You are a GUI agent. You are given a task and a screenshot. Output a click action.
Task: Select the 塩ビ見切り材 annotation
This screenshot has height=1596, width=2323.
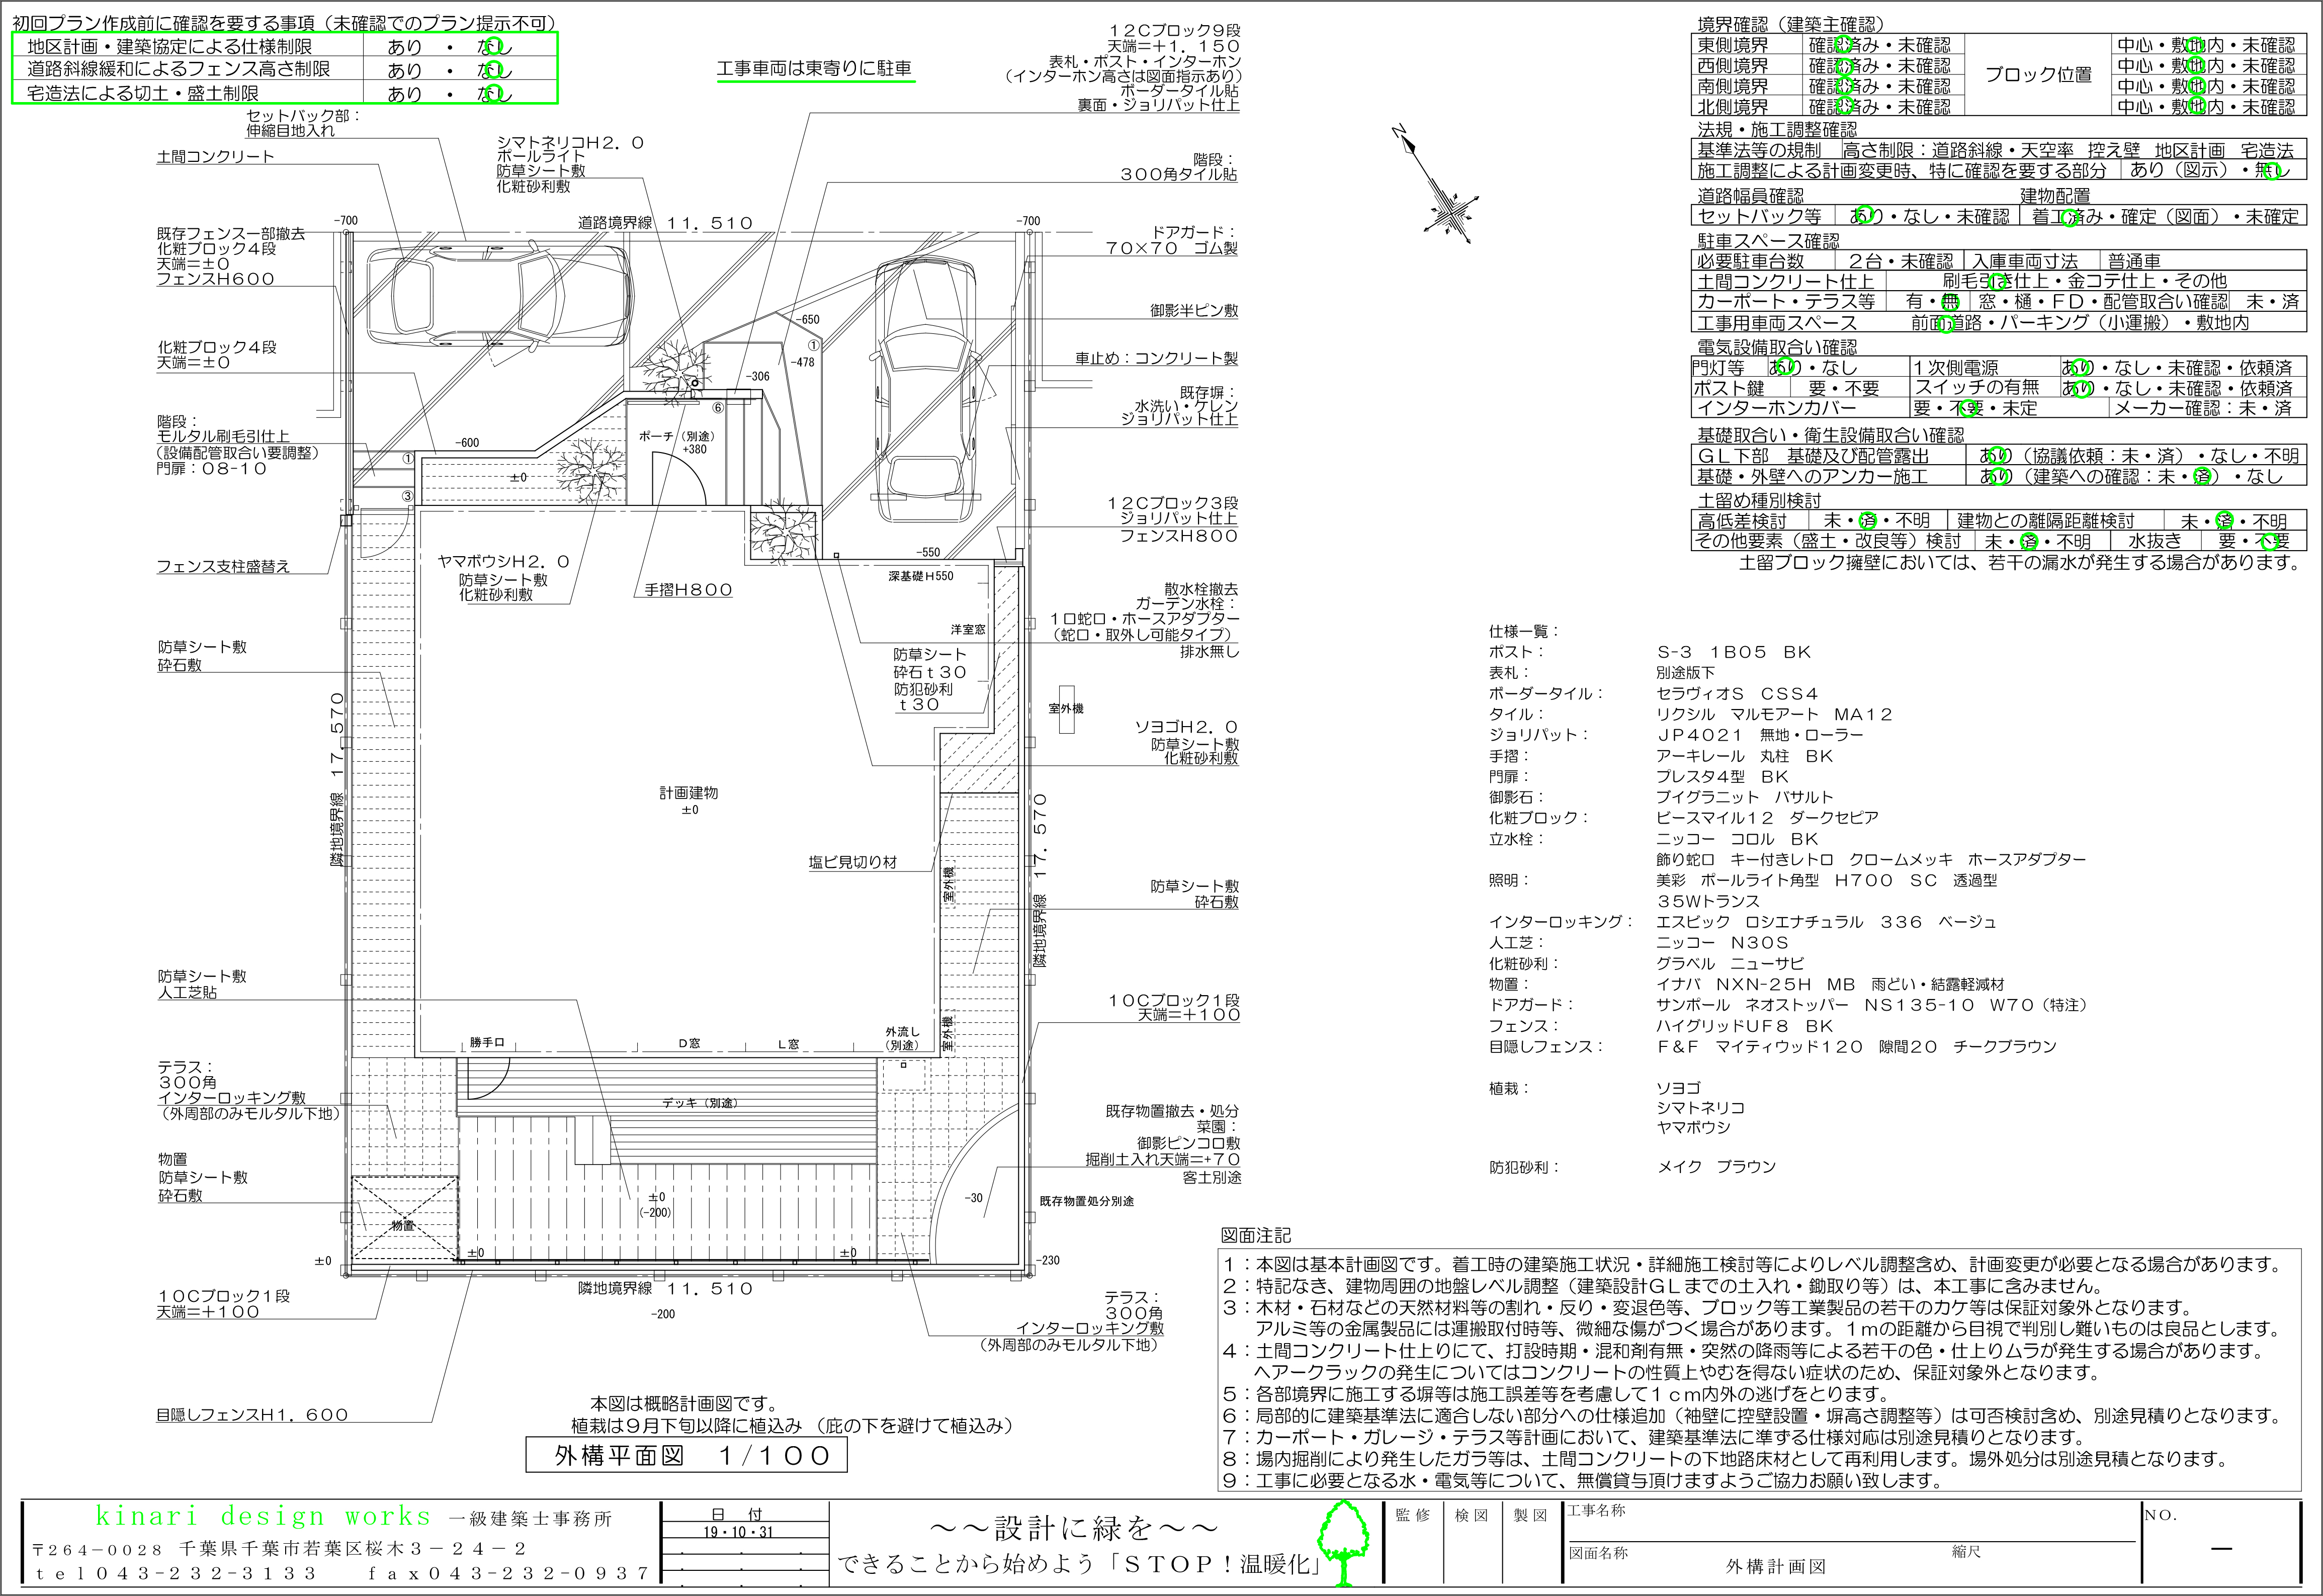point(853,862)
